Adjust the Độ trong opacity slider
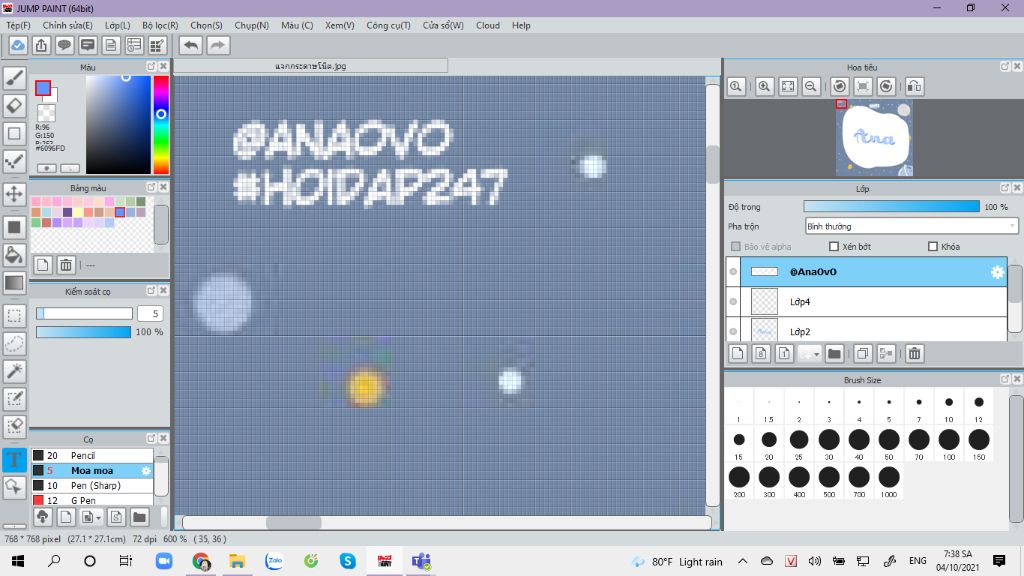 [891, 206]
